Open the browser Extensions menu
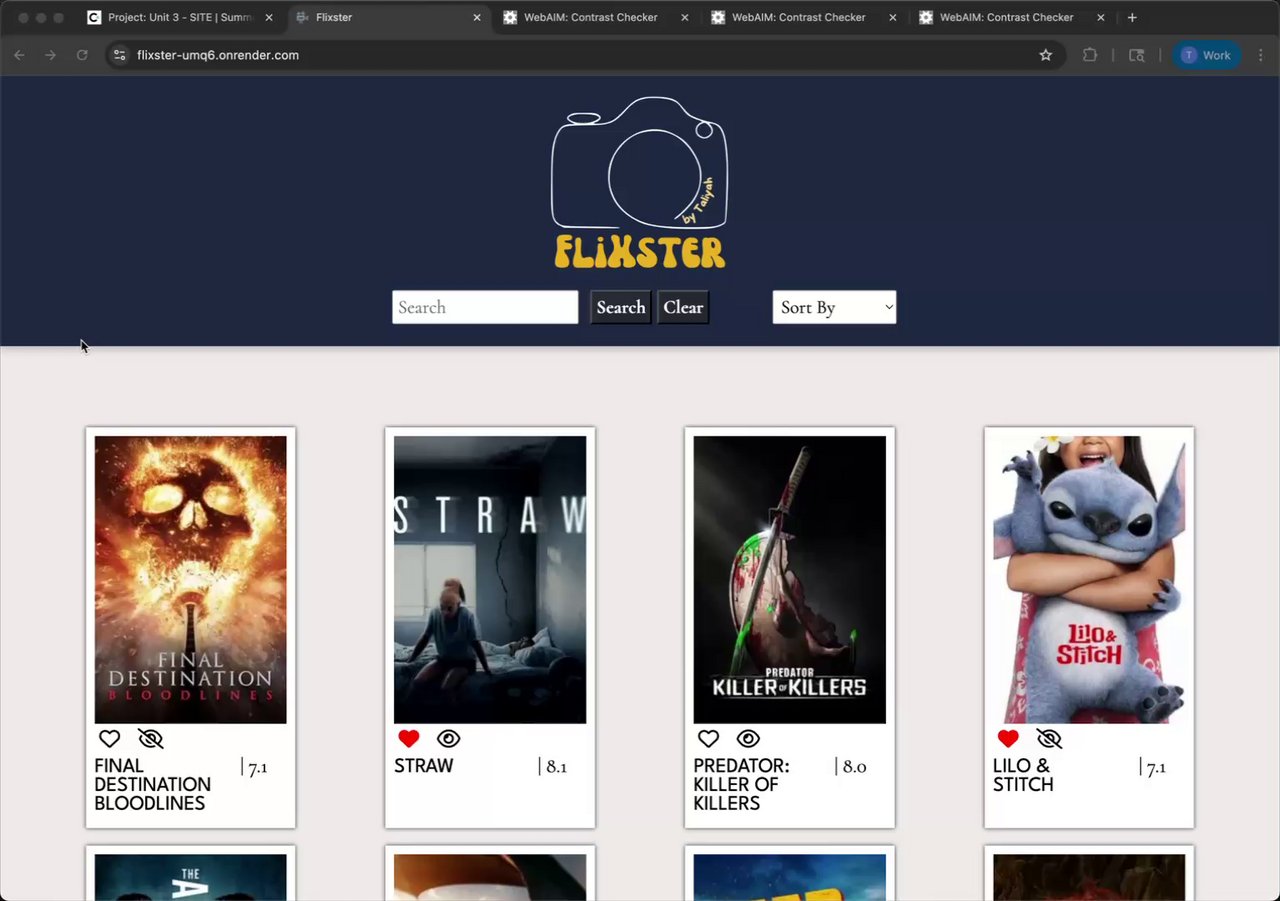The width and height of the screenshot is (1280, 901). pos(1090,55)
